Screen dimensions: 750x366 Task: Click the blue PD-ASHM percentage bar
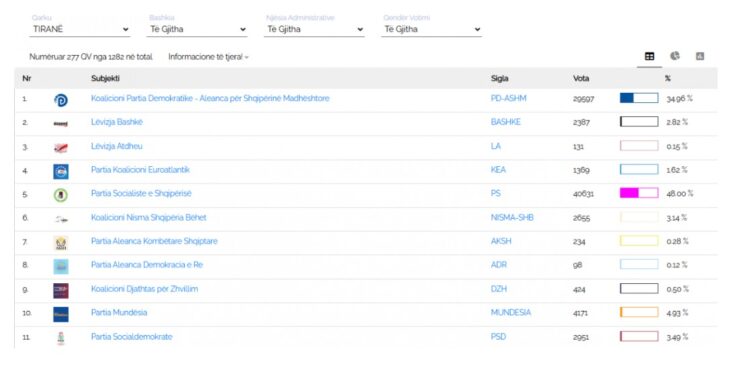tap(639, 98)
